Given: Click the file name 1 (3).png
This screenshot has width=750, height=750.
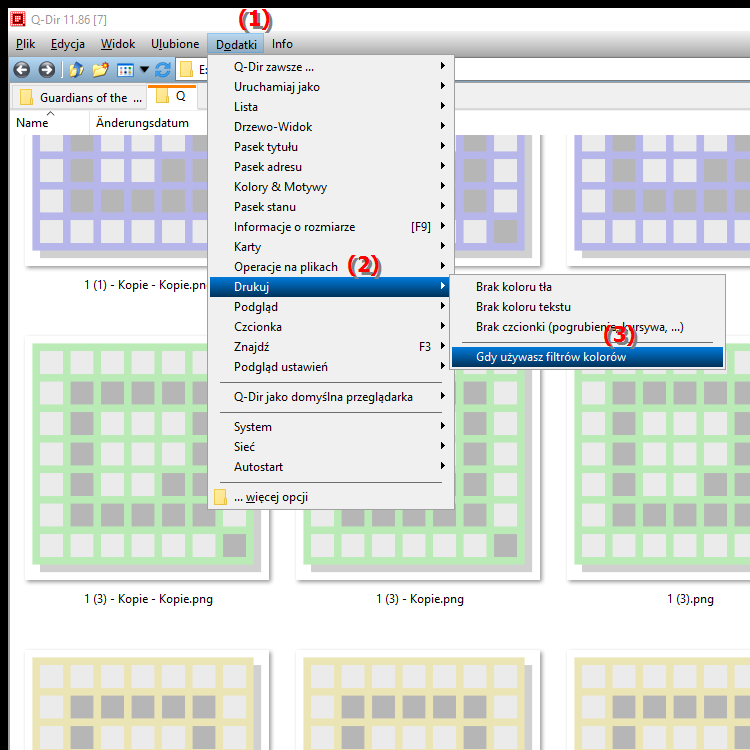Looking at the screenshot, I should pyautogui.click(x=690, y=599).
